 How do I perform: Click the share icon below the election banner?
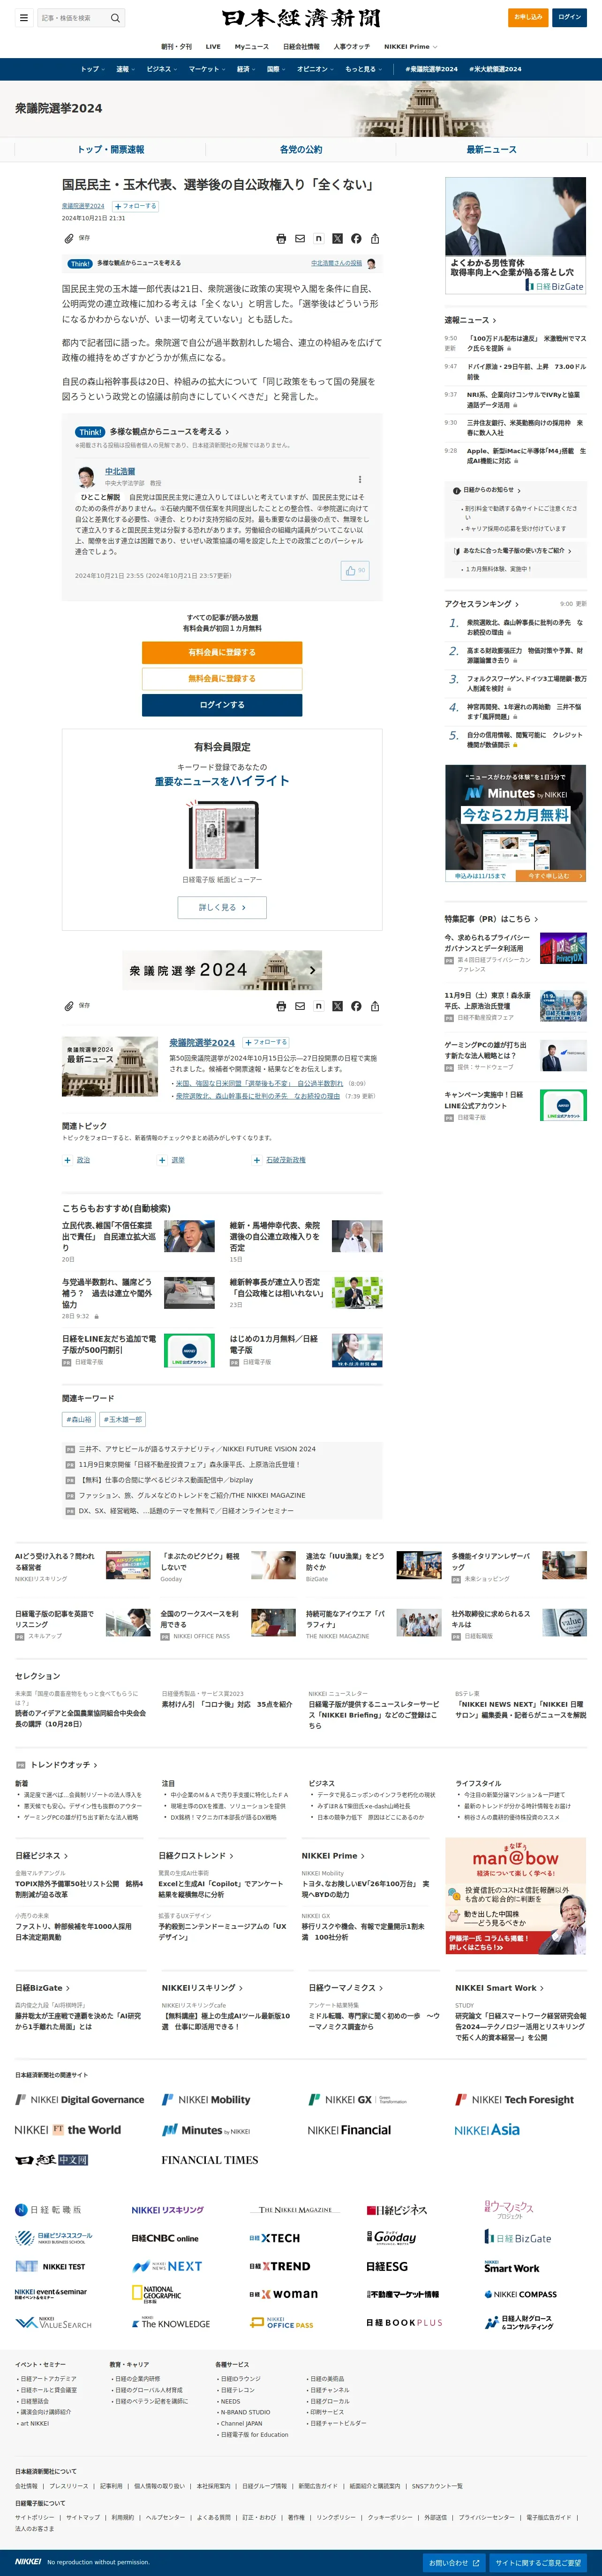375,1006
